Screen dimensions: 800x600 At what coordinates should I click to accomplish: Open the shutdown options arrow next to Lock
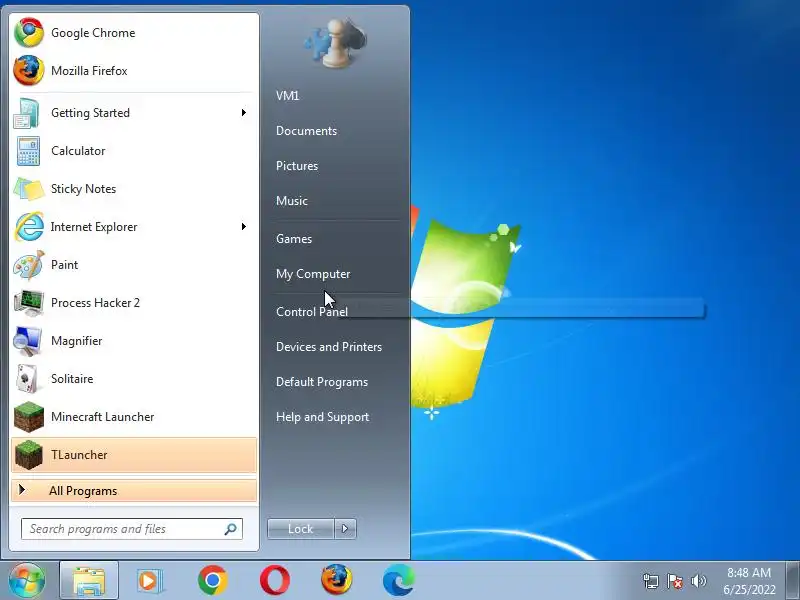(x=345, y=529)
